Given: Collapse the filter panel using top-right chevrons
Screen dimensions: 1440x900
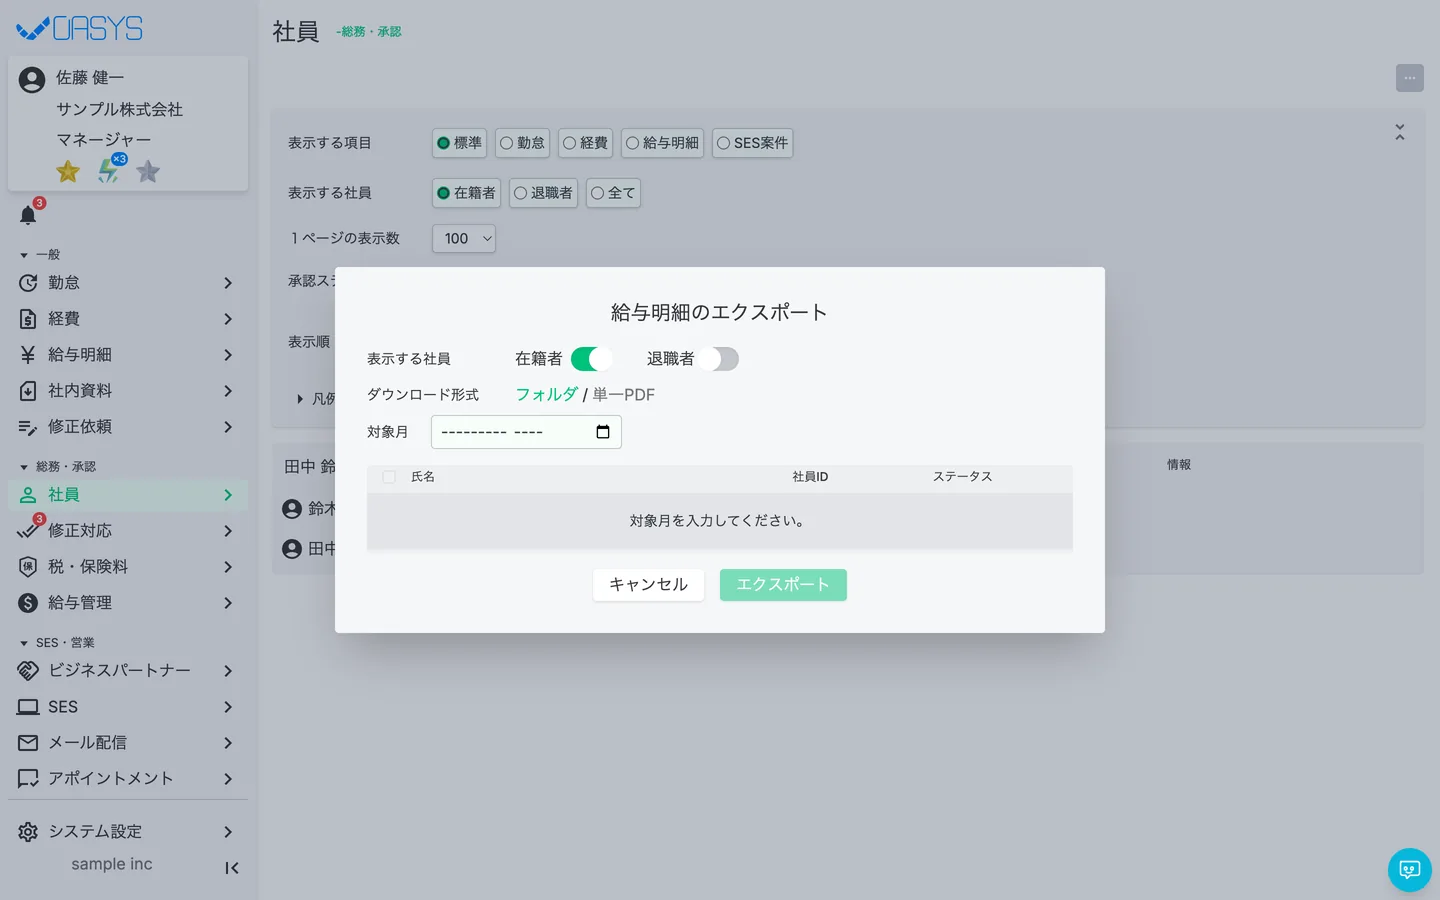Looking at the screenshot, I should tap(1400, 132).
